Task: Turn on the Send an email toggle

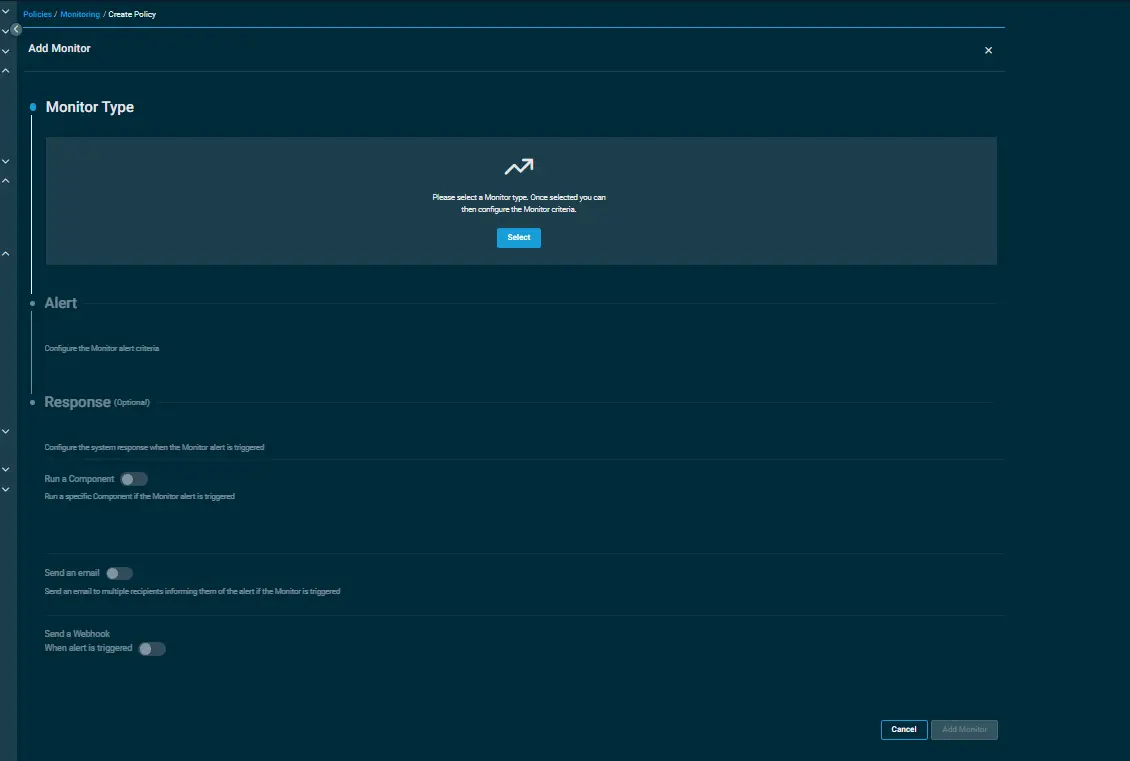Action: (119, 573)
